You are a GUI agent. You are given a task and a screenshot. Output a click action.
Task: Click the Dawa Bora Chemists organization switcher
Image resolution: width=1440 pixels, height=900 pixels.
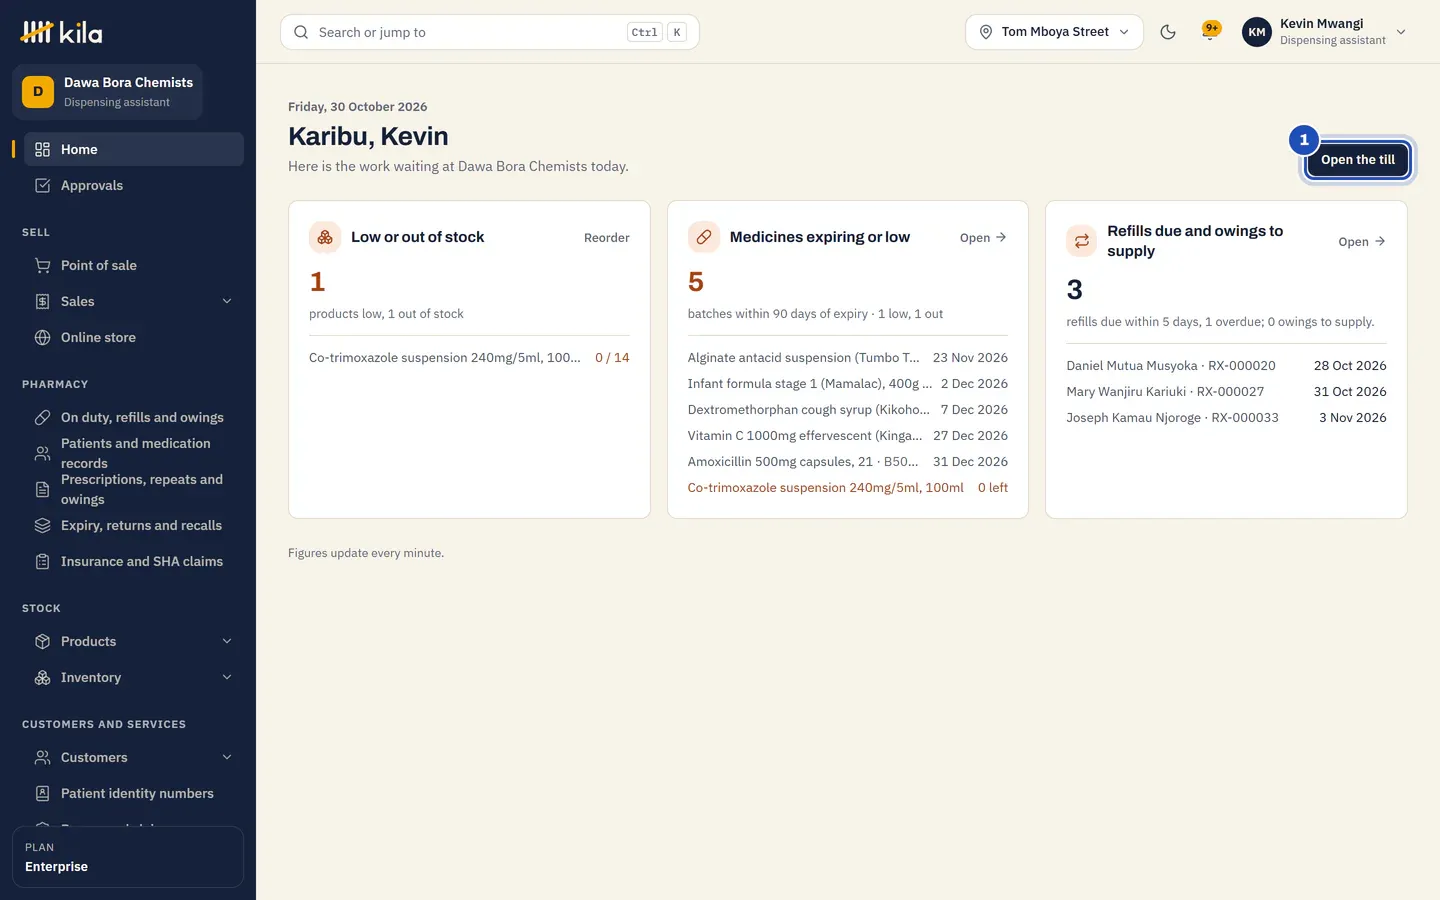pyautogui.click(x=108, y=92)
